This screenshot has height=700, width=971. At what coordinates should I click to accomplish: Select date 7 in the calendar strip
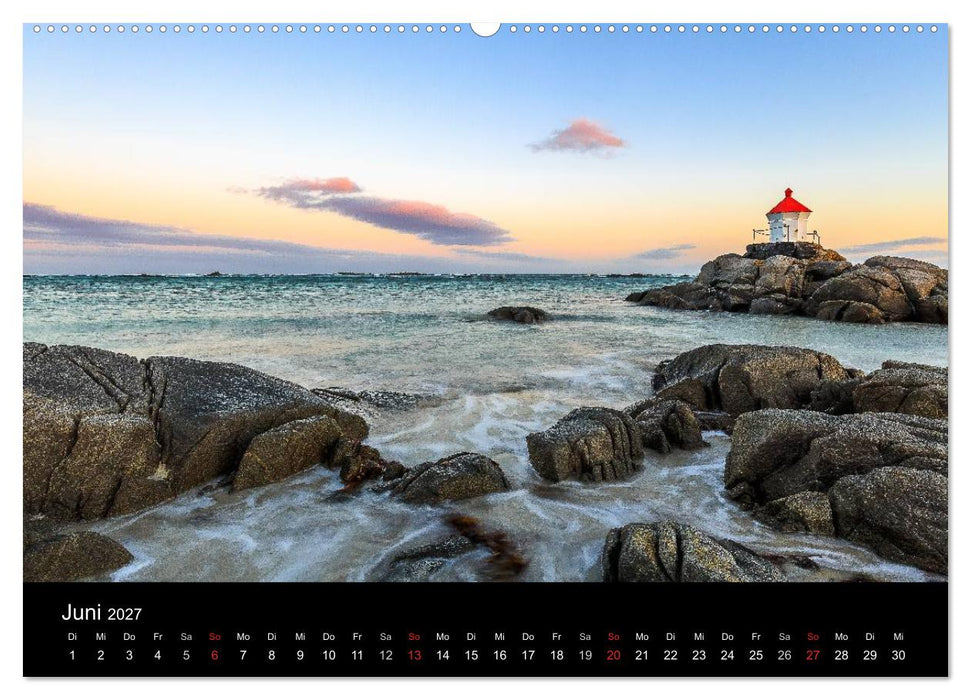[x=243, y=655]
